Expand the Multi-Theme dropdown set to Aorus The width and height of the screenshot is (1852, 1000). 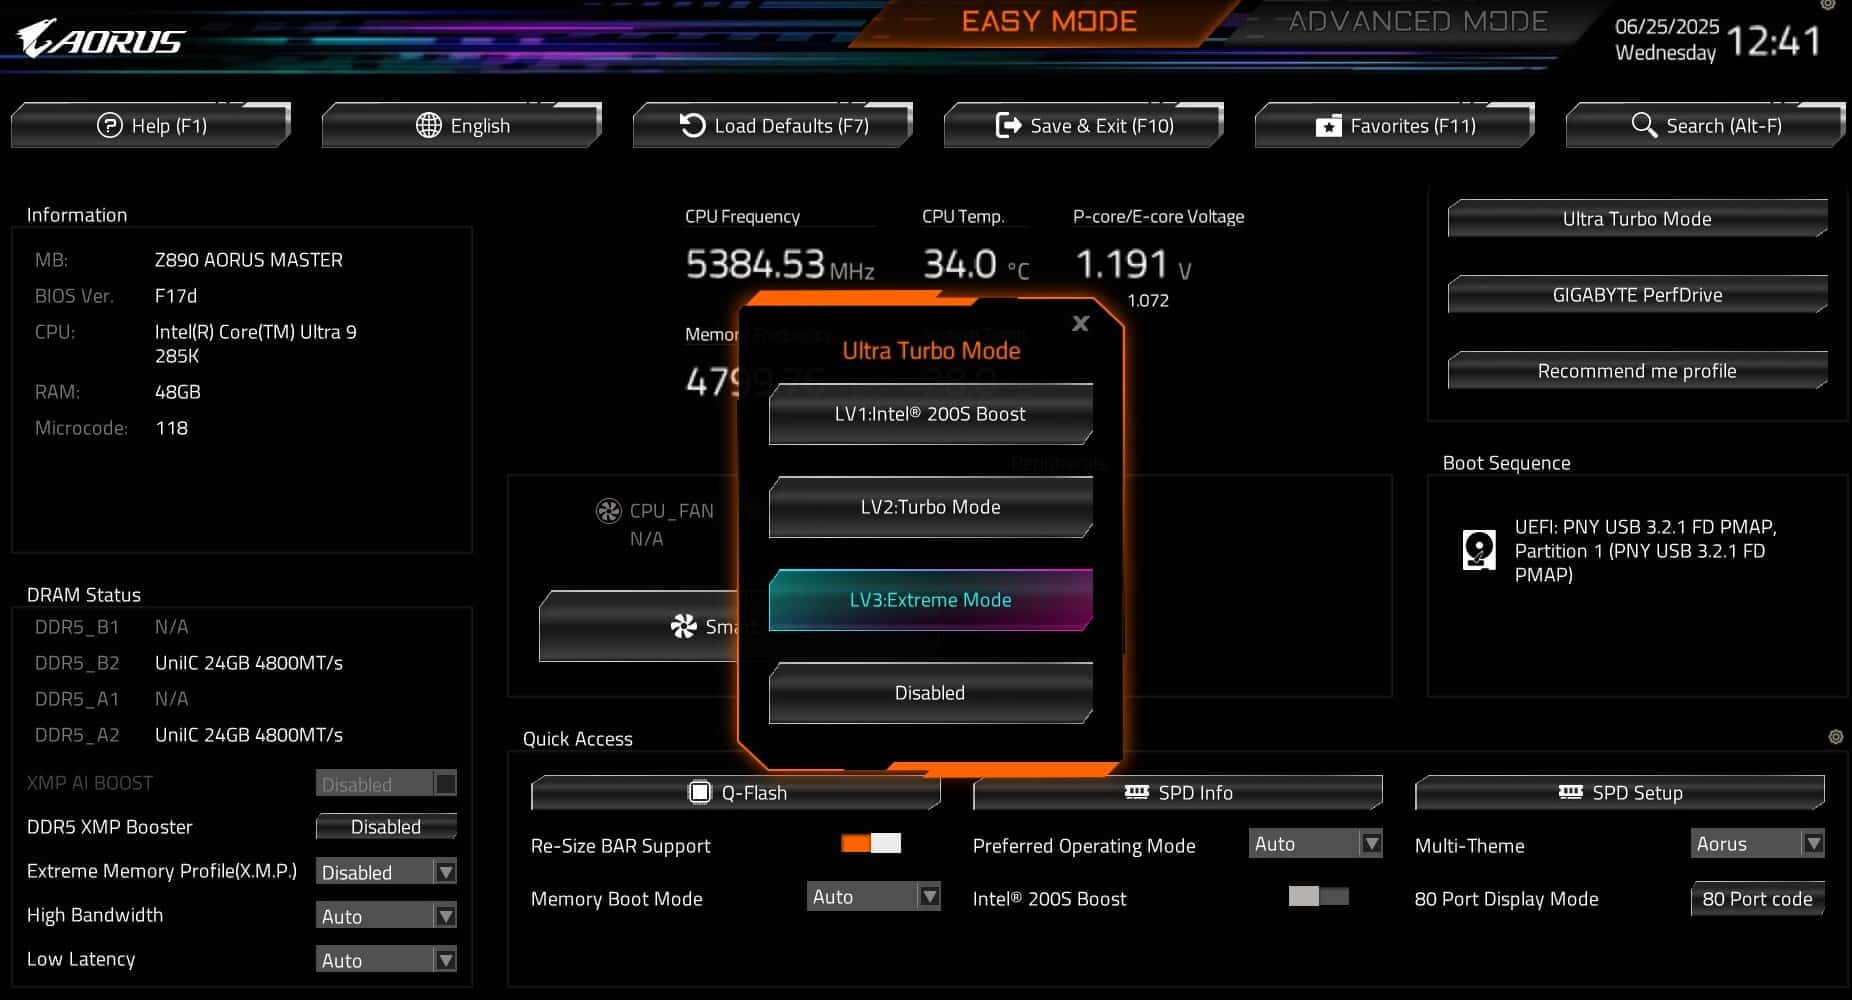point(1815,843)
